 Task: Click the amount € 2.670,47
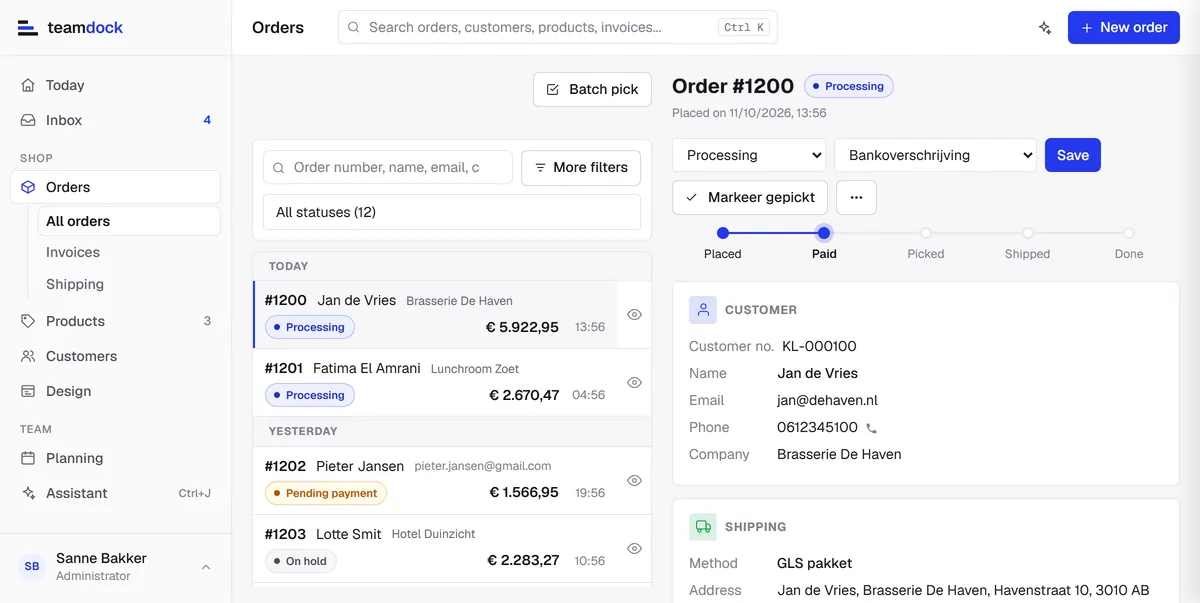[x=524, y=395]
